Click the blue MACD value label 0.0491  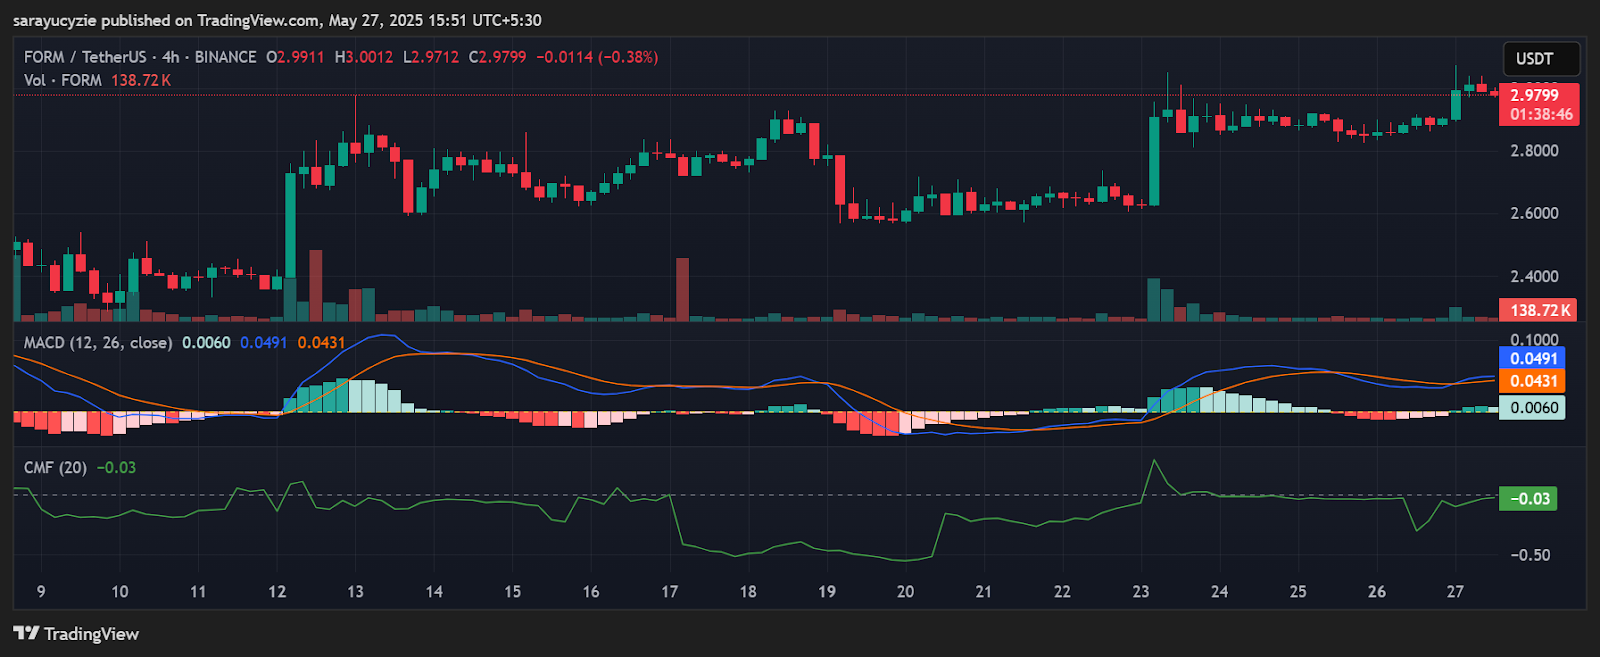[1533, 358]
